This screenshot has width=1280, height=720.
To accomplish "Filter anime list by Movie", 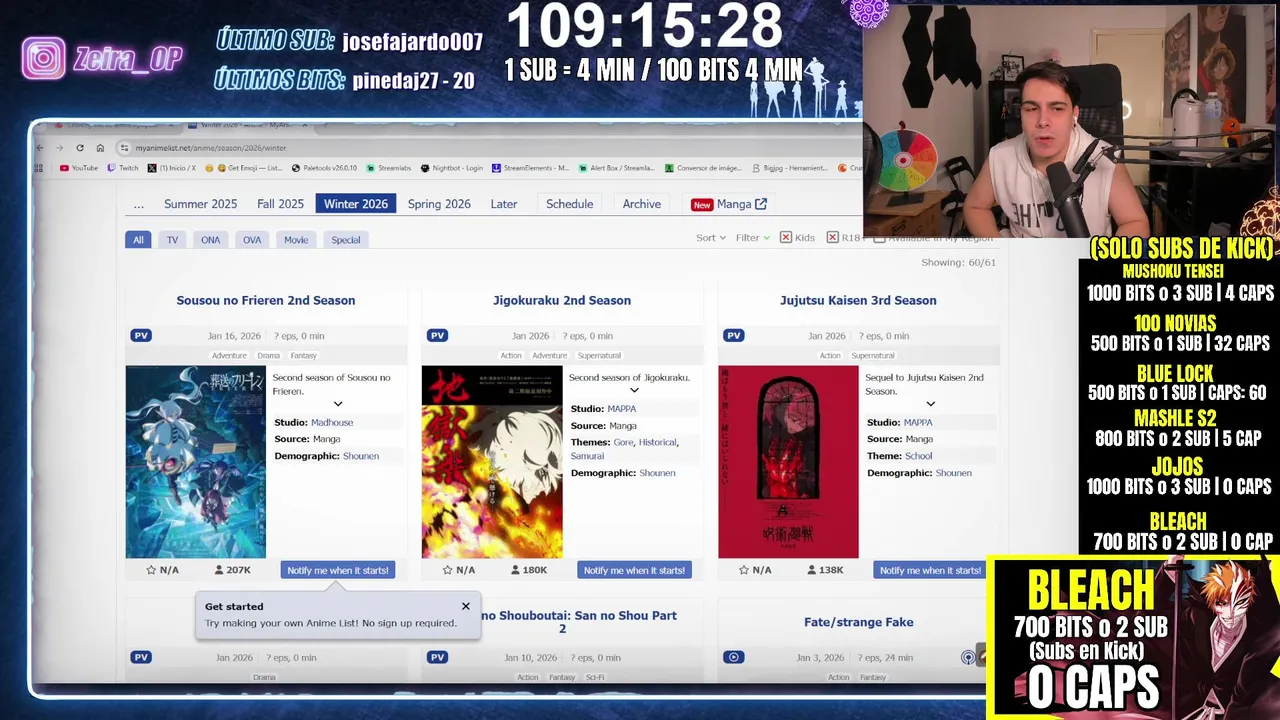I will tap(296, 240).
